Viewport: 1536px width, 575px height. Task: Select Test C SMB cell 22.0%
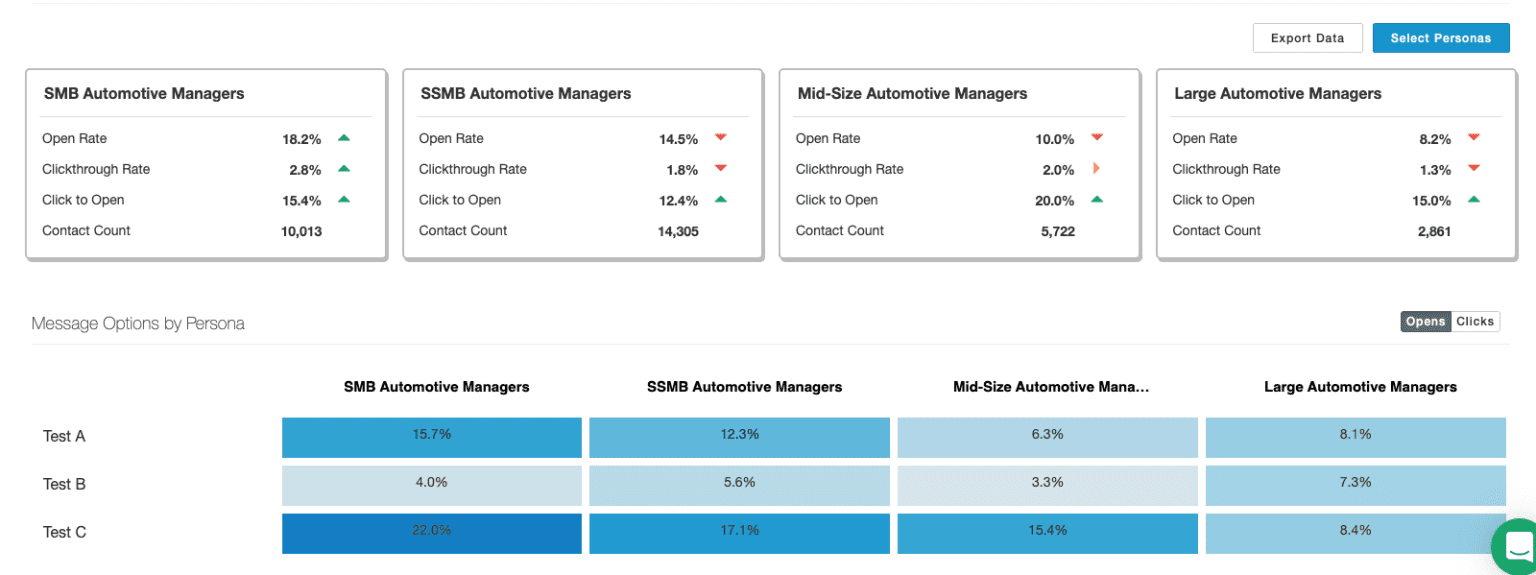click(x=431, y=531)
